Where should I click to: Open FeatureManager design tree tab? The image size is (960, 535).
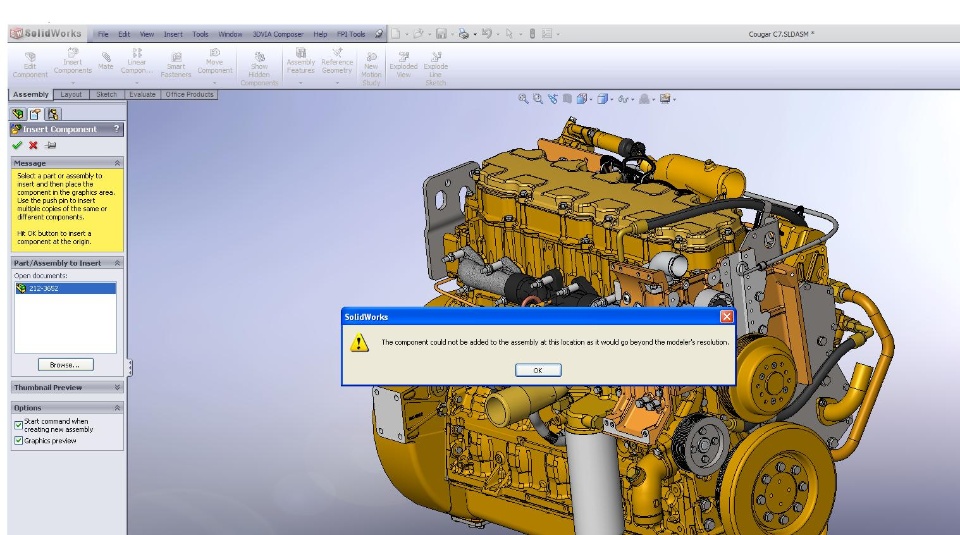18,114
